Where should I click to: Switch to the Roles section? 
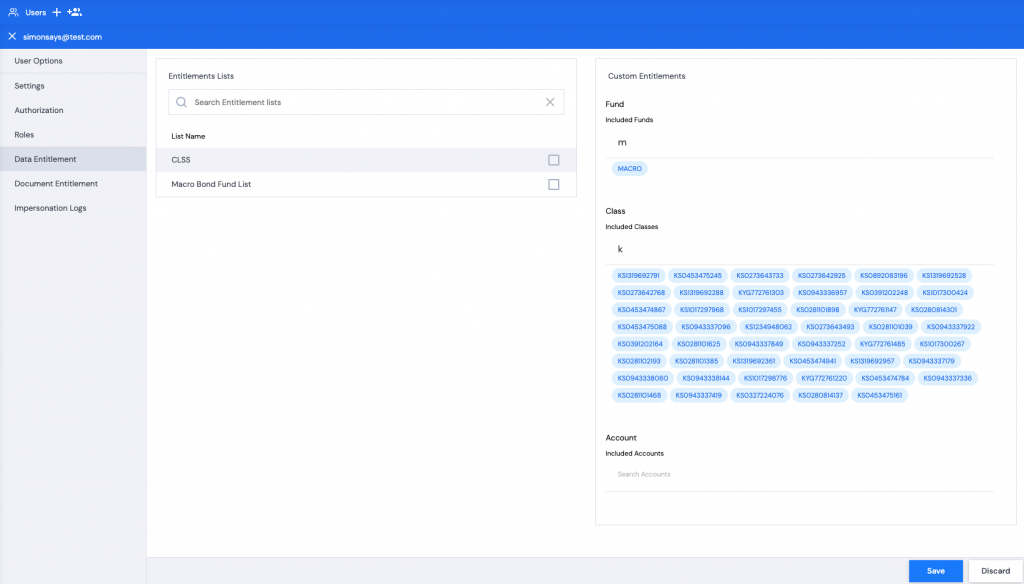73,135
